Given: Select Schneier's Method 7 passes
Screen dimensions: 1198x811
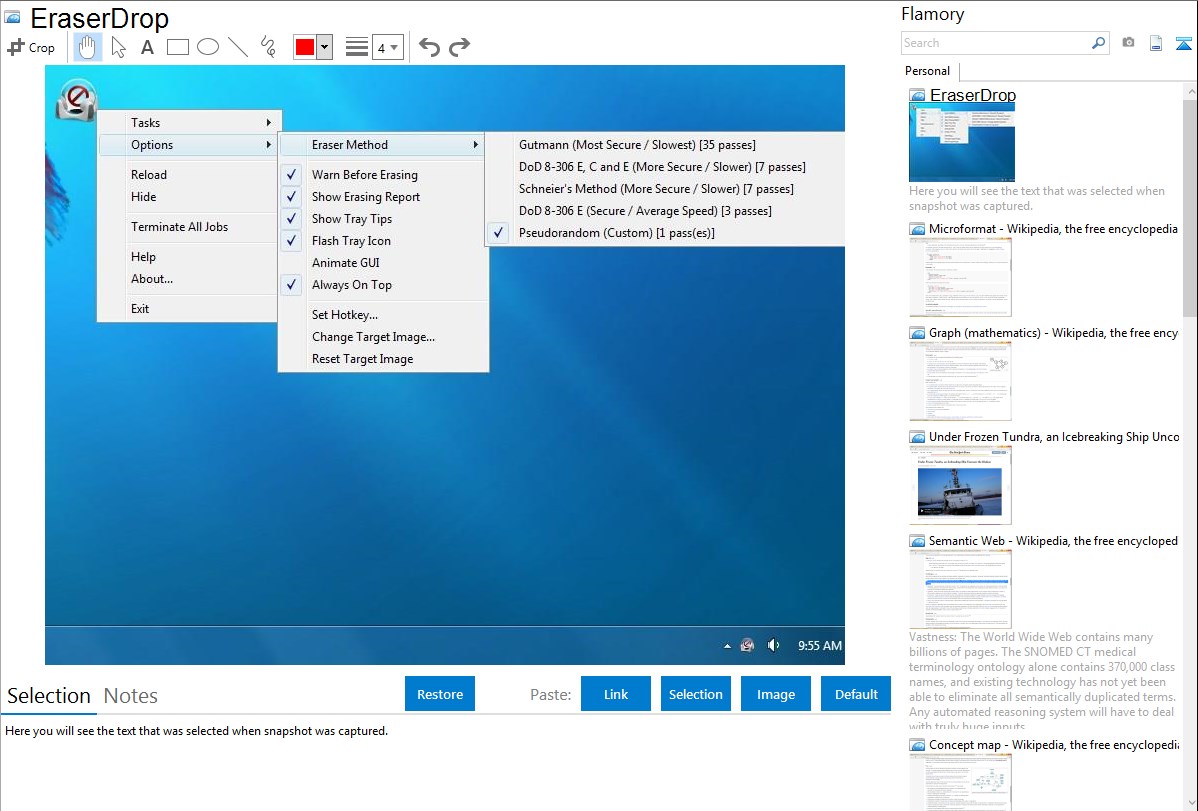Looking at the screenshot, I should click(665, 189).
